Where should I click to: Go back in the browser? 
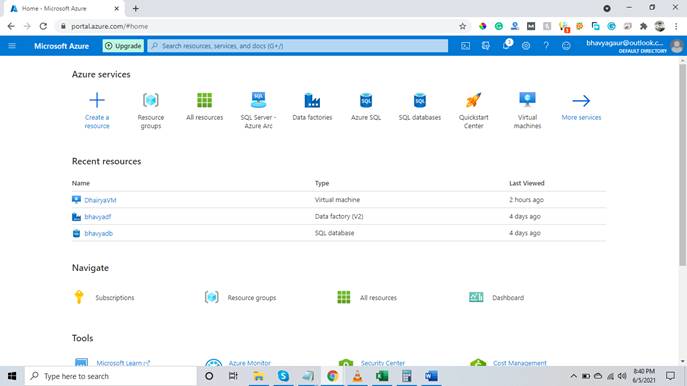click(11, 26)
